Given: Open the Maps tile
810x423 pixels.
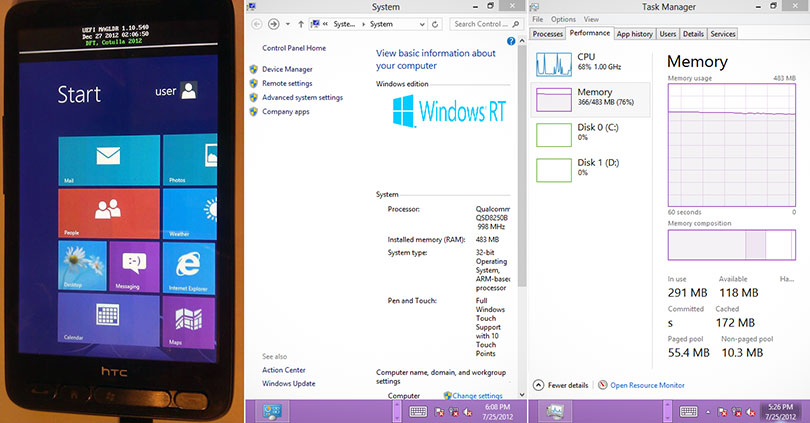Looking at the screenshot, I should pos(187,322).
